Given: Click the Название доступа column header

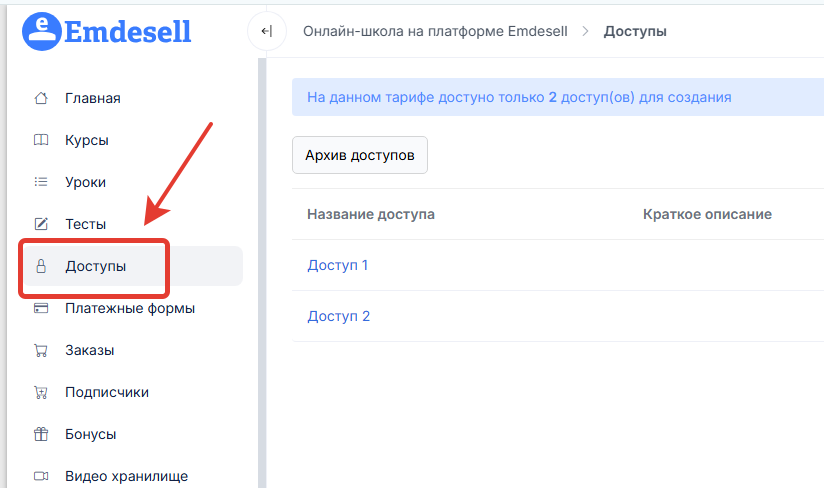Looking at the screenshot, I should coord(371,214).
